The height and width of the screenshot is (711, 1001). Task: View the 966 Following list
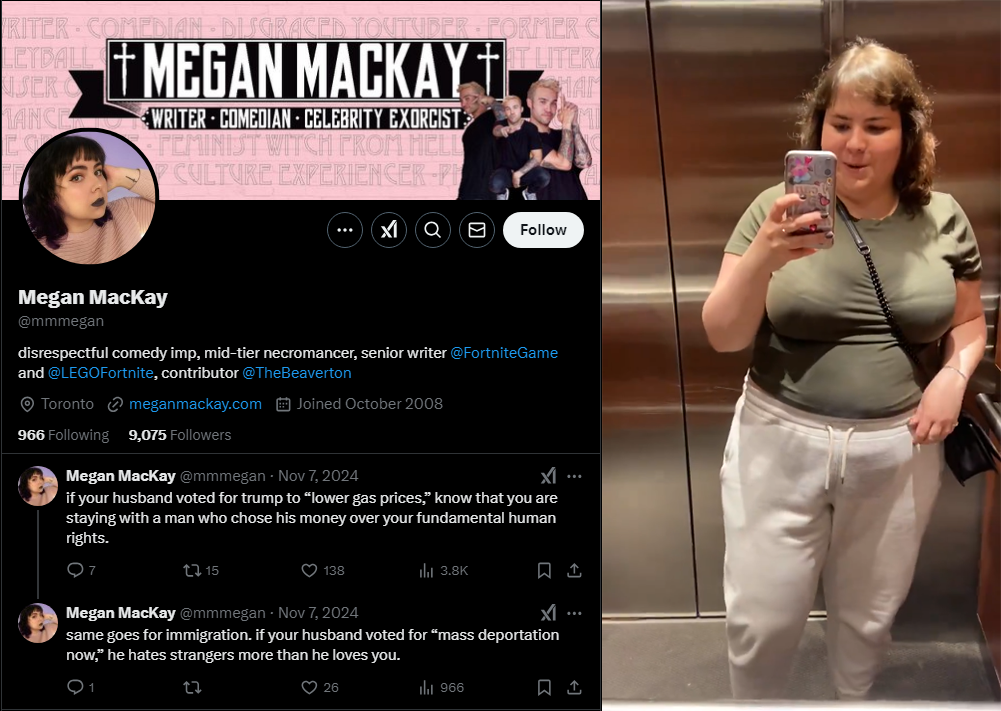63,435
